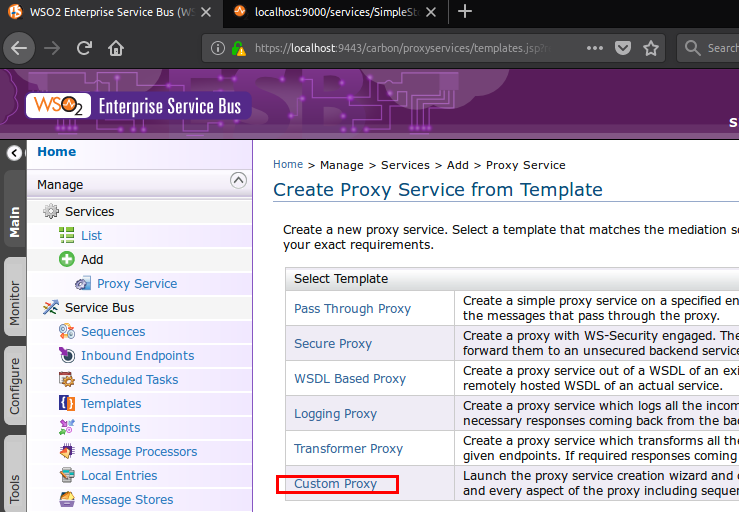Switch to the Configure side tab

coord(14,387)
